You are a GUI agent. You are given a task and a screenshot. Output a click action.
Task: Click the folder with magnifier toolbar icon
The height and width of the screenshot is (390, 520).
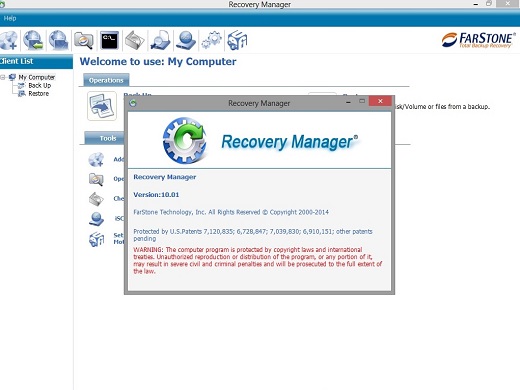pyautogui.click(x=84, y=40)
